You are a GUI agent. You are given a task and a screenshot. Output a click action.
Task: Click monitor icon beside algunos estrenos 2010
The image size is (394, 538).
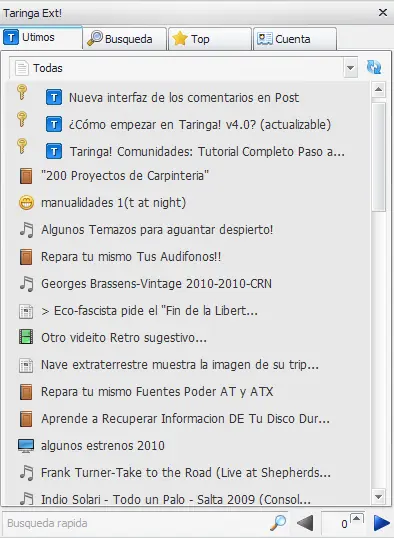coord(26,445)
